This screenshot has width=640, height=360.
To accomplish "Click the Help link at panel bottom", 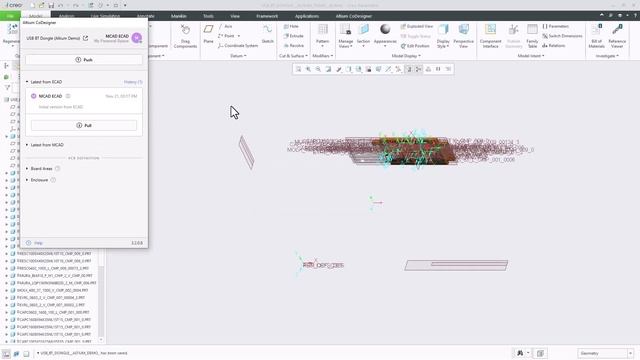I will [x=38, y=243].
